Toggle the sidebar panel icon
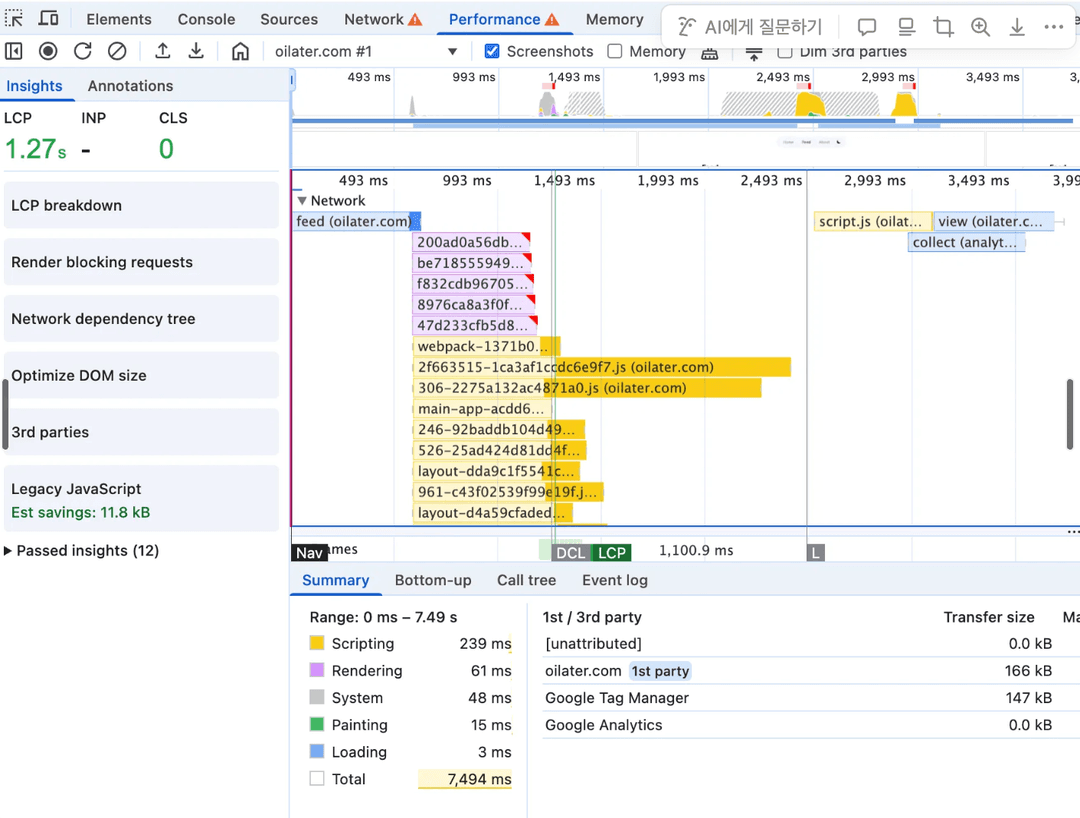 click(14, 51)
